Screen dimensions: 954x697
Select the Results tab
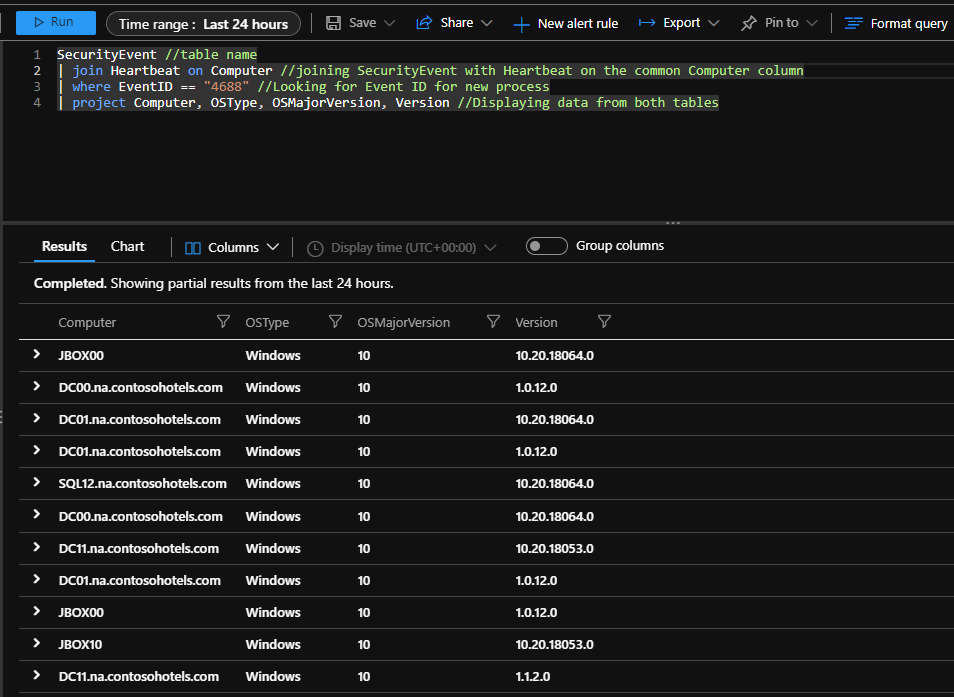click(x=63, y=246)
